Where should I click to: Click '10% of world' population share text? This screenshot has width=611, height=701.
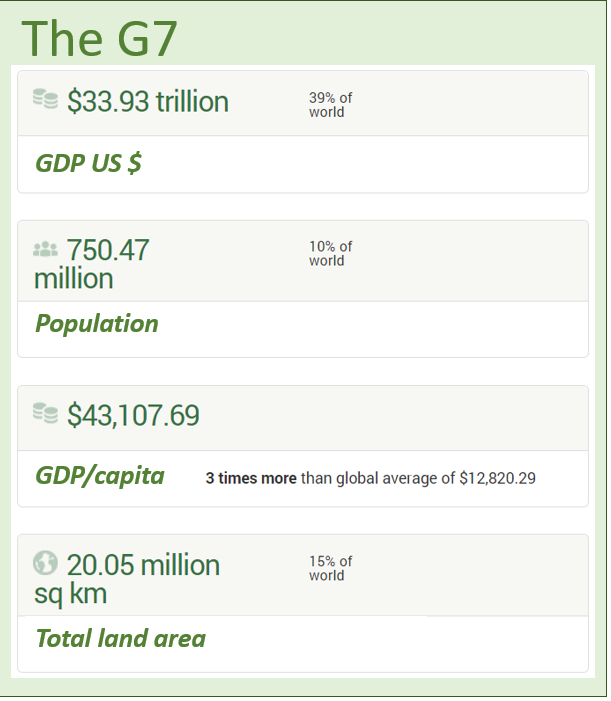pos(330,254)
